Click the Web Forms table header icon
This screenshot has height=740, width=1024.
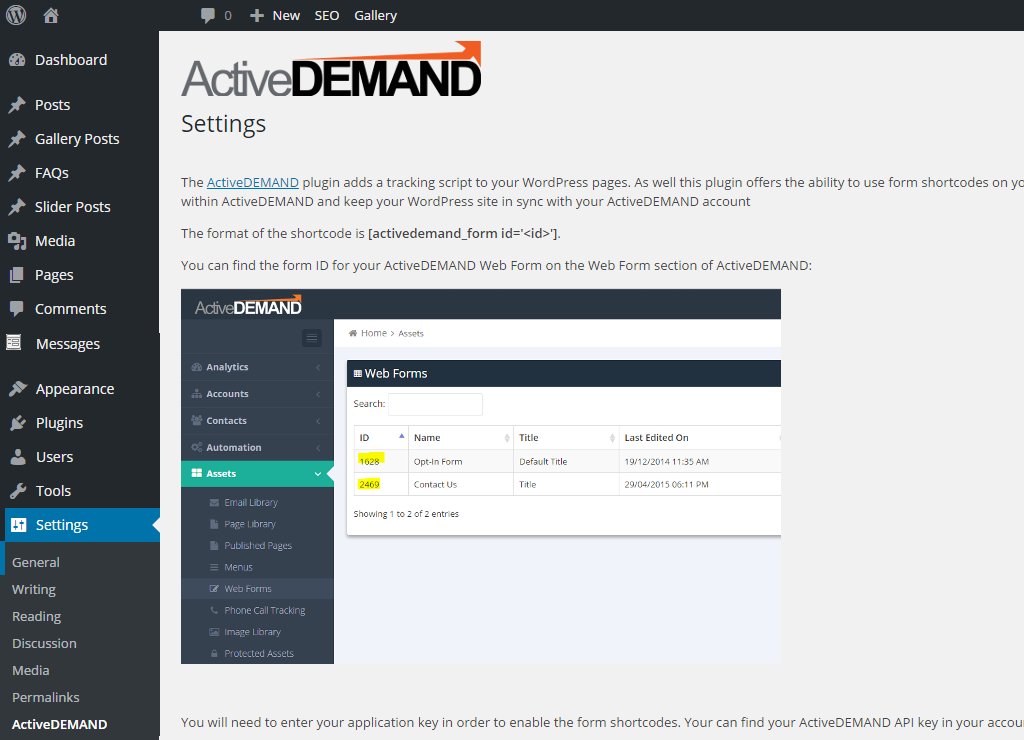(357, 374)
